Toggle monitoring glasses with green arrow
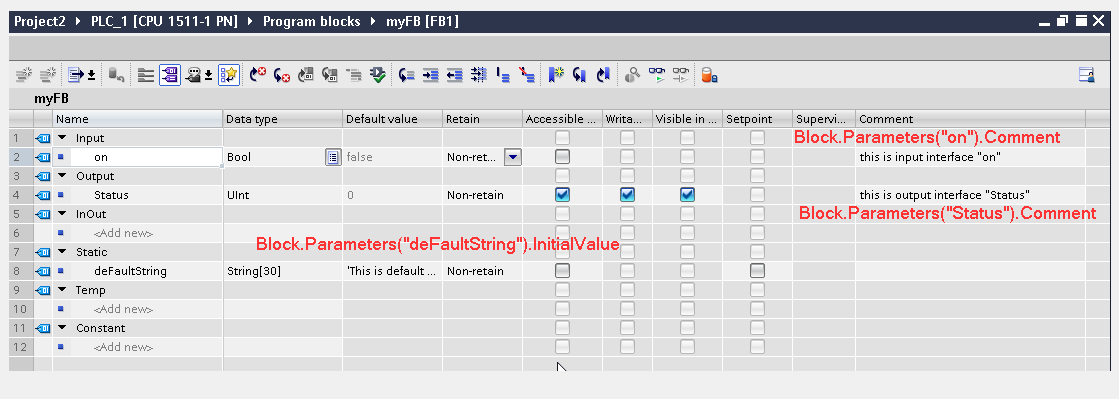The height and width of the screenshot is (399, 1119). (x=657, y=74)
